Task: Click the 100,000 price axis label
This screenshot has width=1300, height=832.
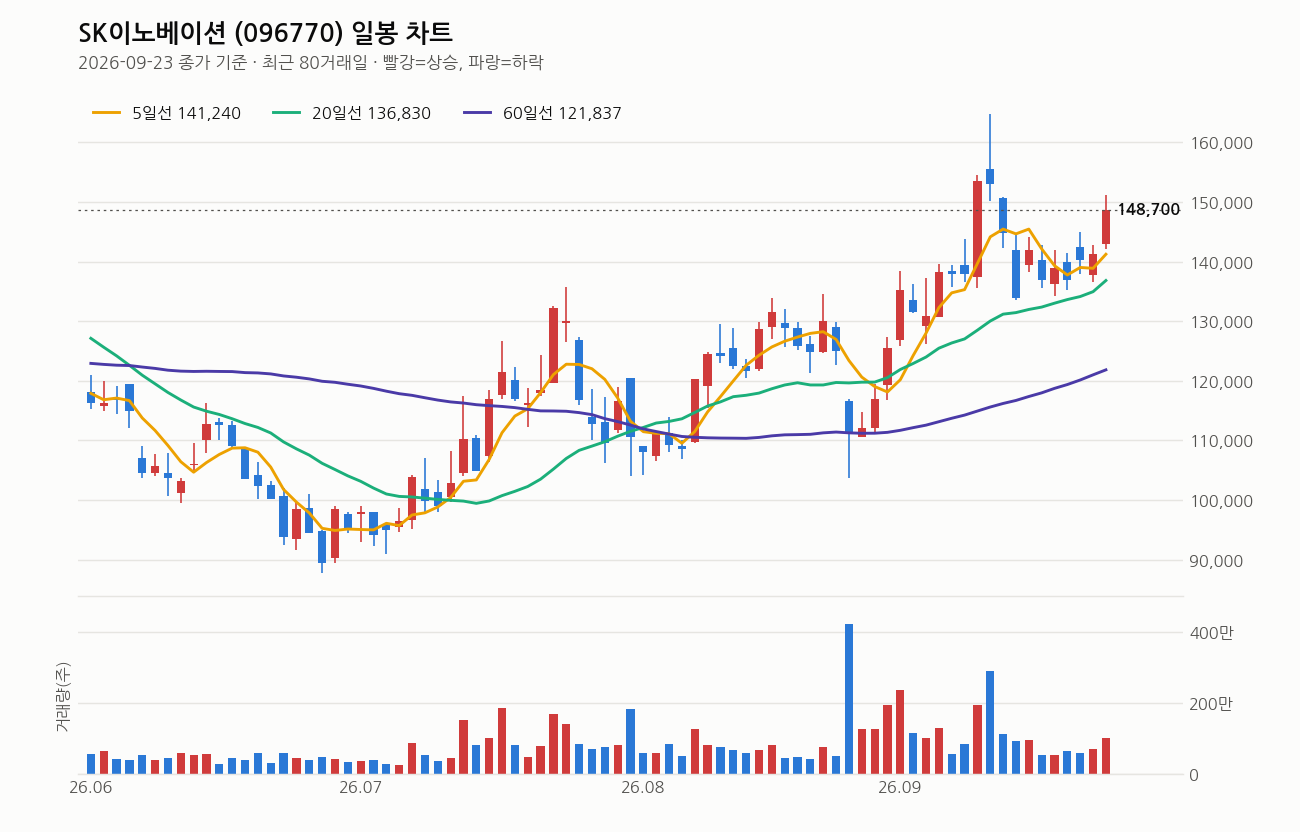Action: [1222, 501]
